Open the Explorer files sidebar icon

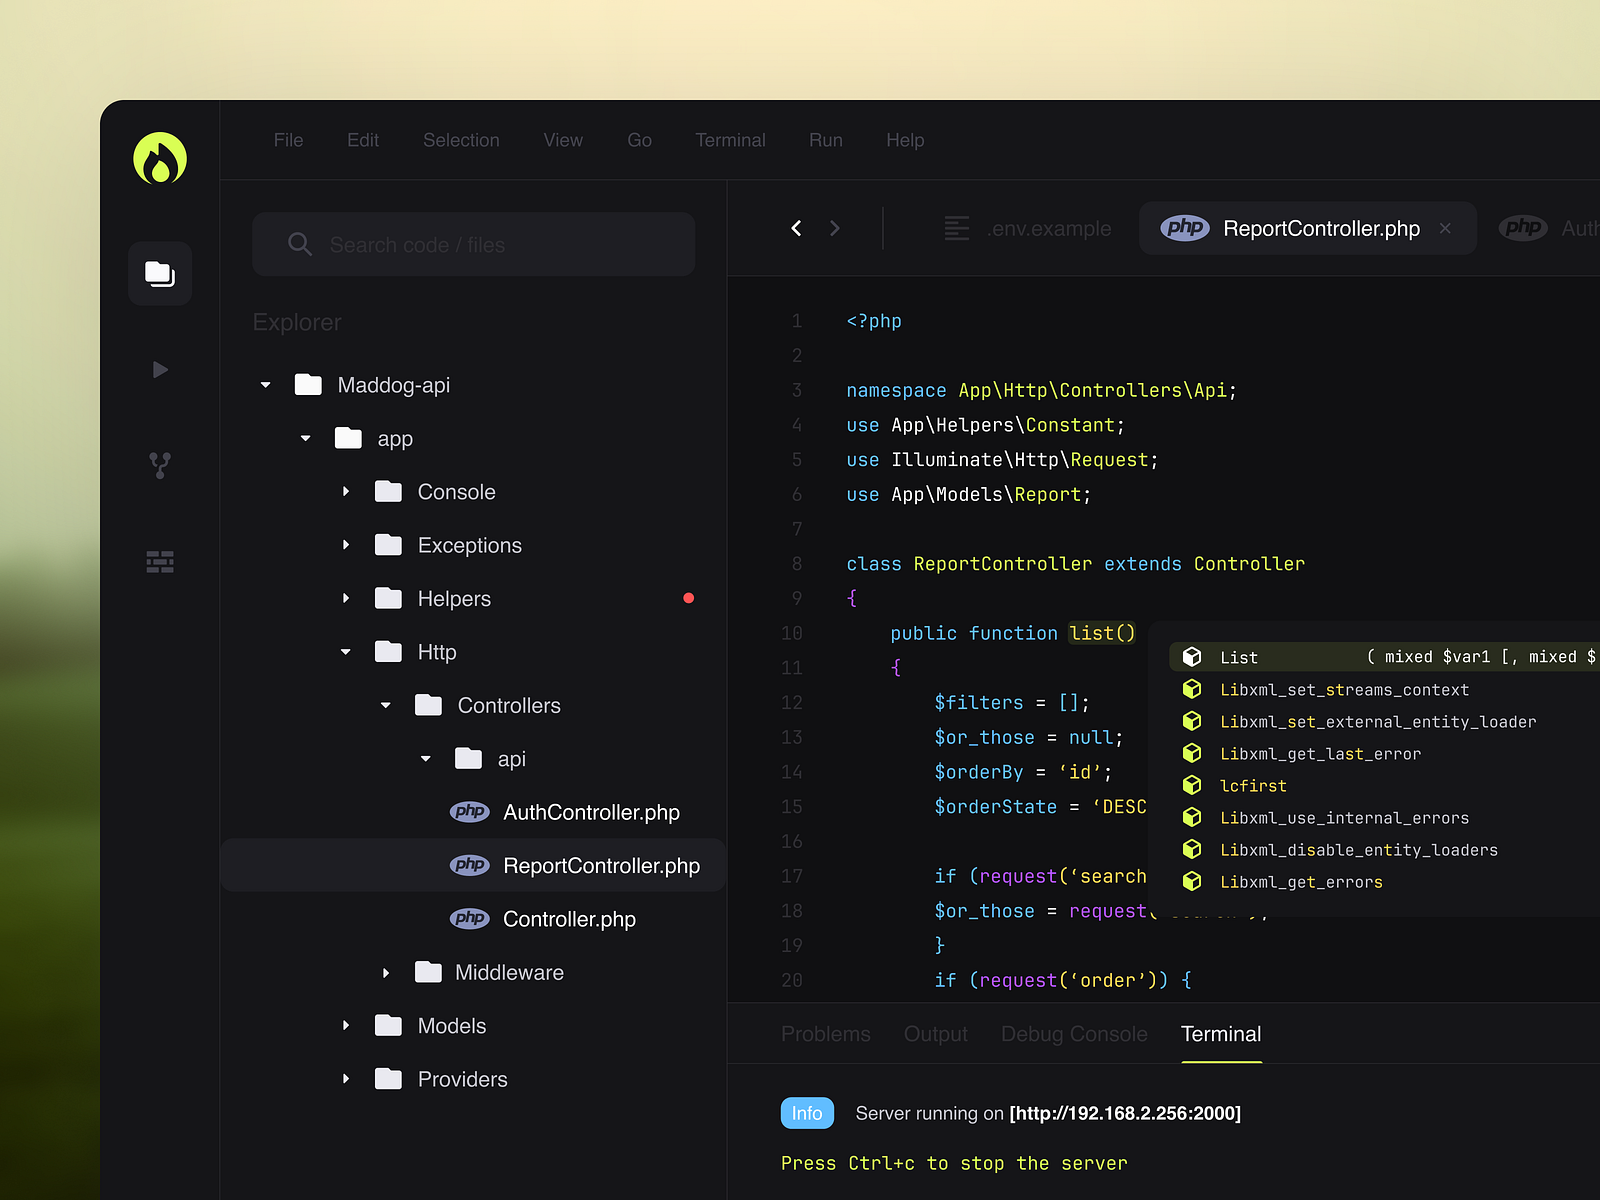pyautogui.click(x=159, y=273)
